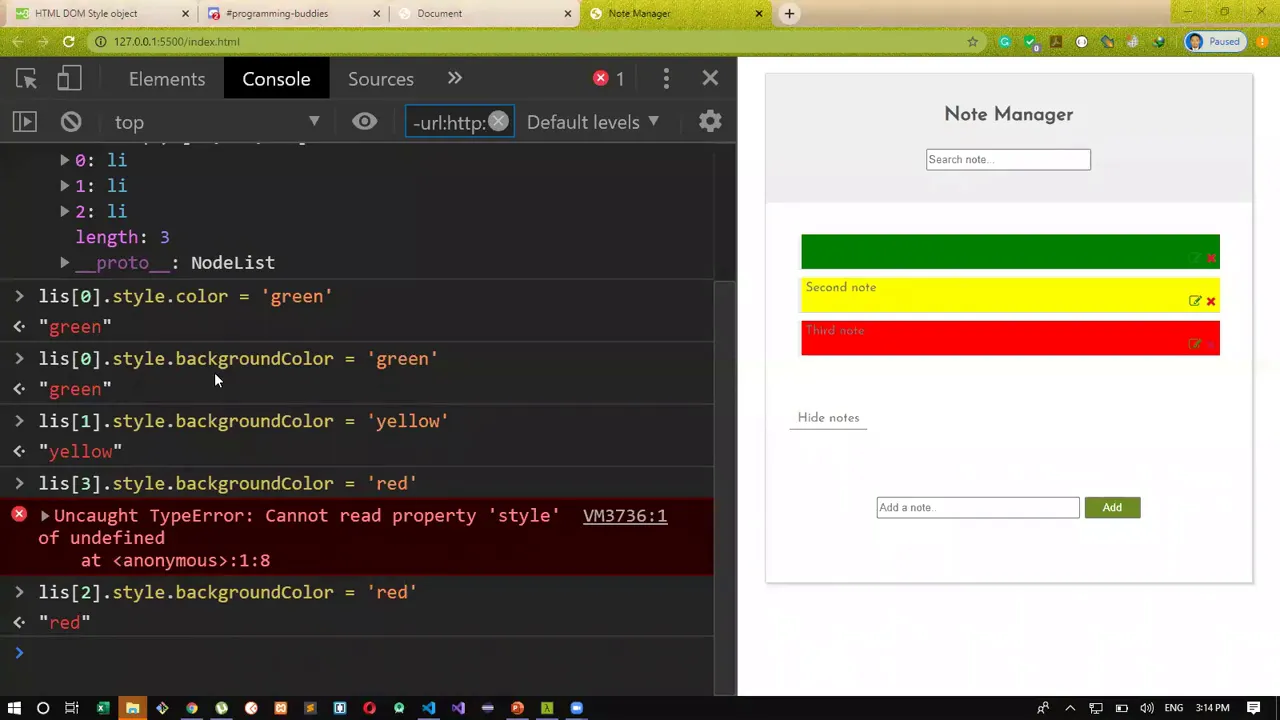
Task: Click the Add button
Action: pos(1112,508)
